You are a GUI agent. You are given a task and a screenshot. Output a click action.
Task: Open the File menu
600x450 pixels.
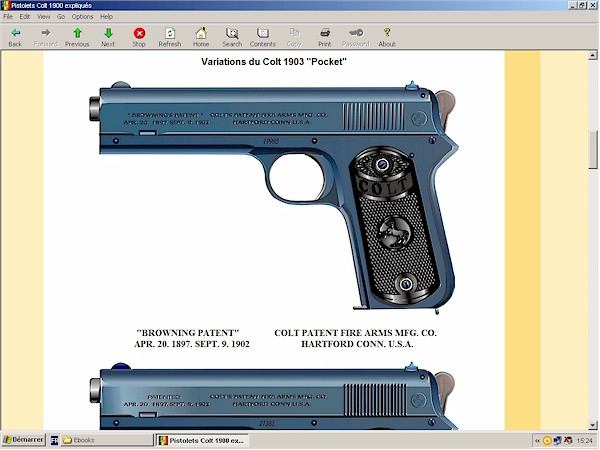(x=8, y=16)
